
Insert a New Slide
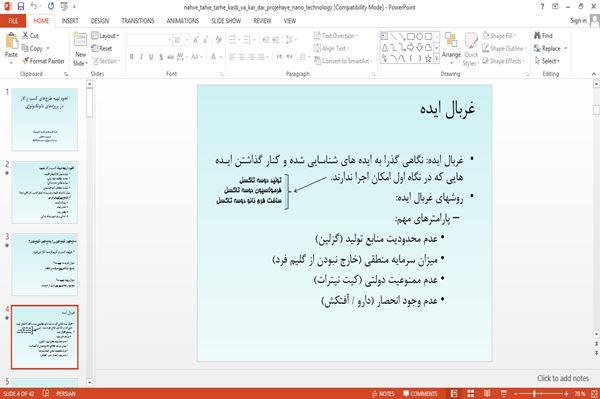click(80, 49)
